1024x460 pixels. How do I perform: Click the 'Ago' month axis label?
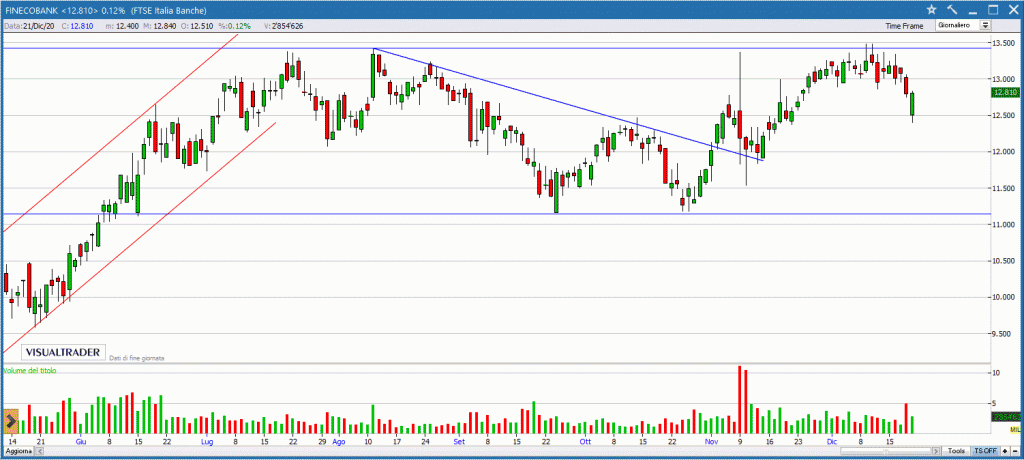click(x=338, y=442)
